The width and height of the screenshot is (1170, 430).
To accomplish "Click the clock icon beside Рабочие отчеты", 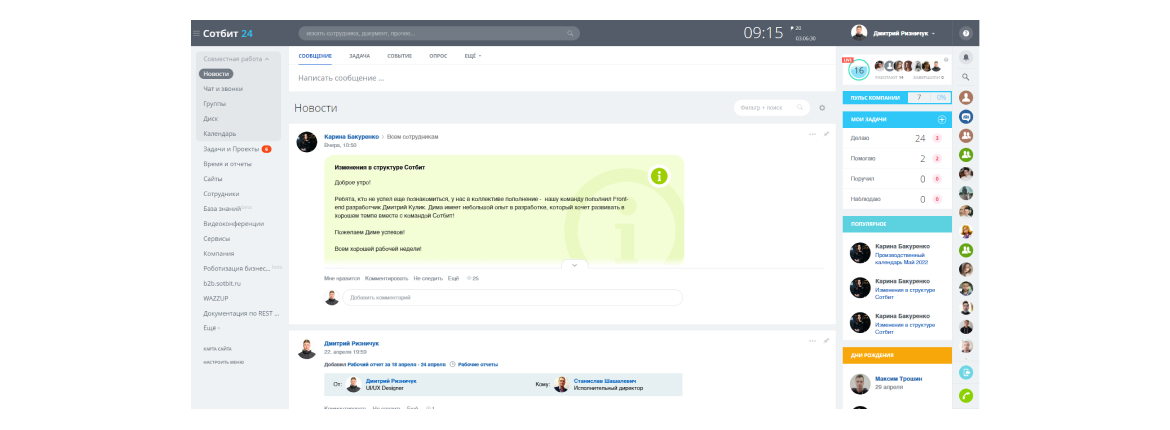I will pyautogui.click(x=453, y=364).
